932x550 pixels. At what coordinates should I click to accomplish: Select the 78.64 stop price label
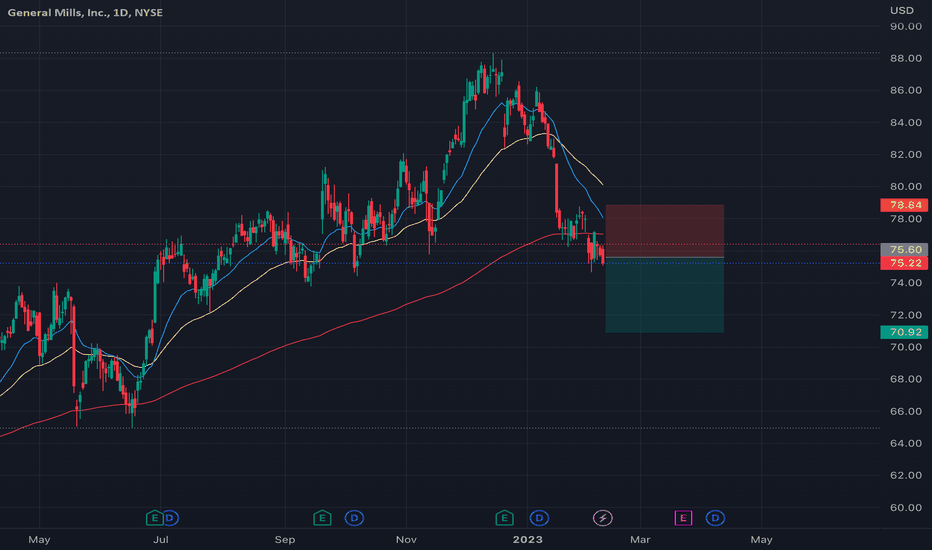pyautogui.click(x=903, y=205)
